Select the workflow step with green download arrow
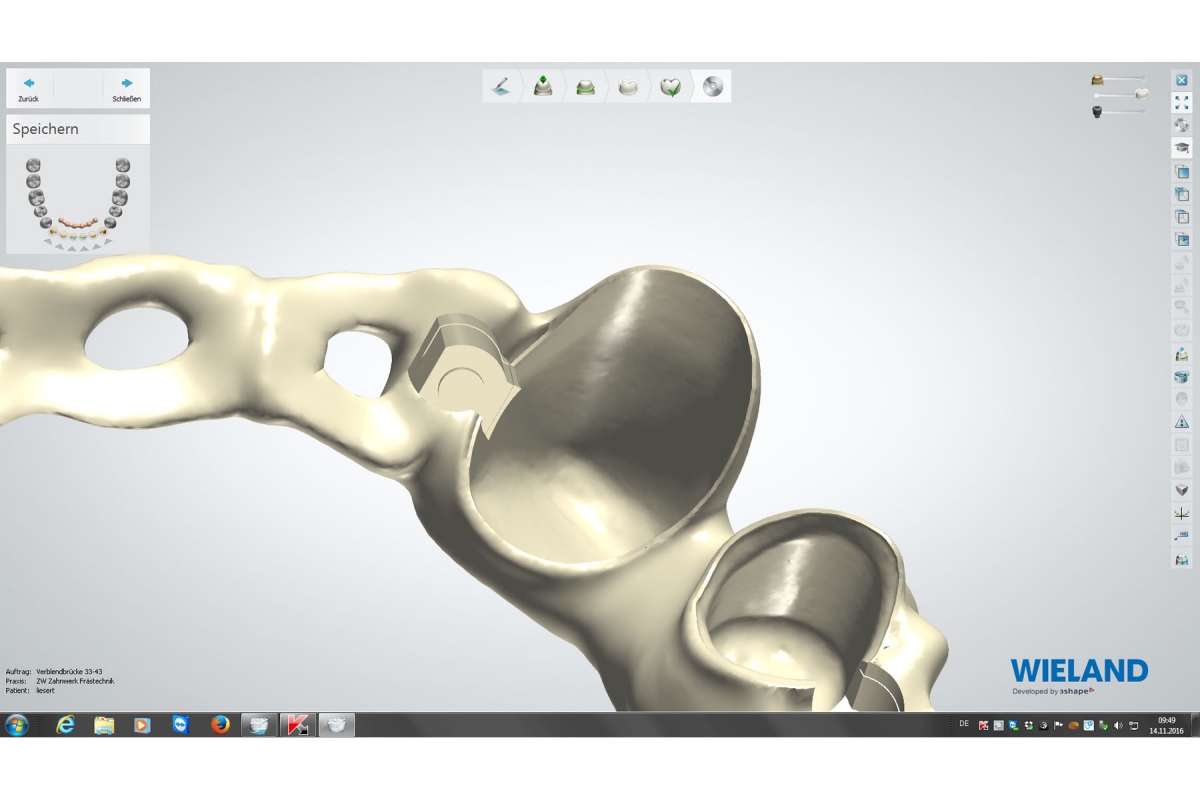Screen dimensions: 1200x800 [543, 87]
